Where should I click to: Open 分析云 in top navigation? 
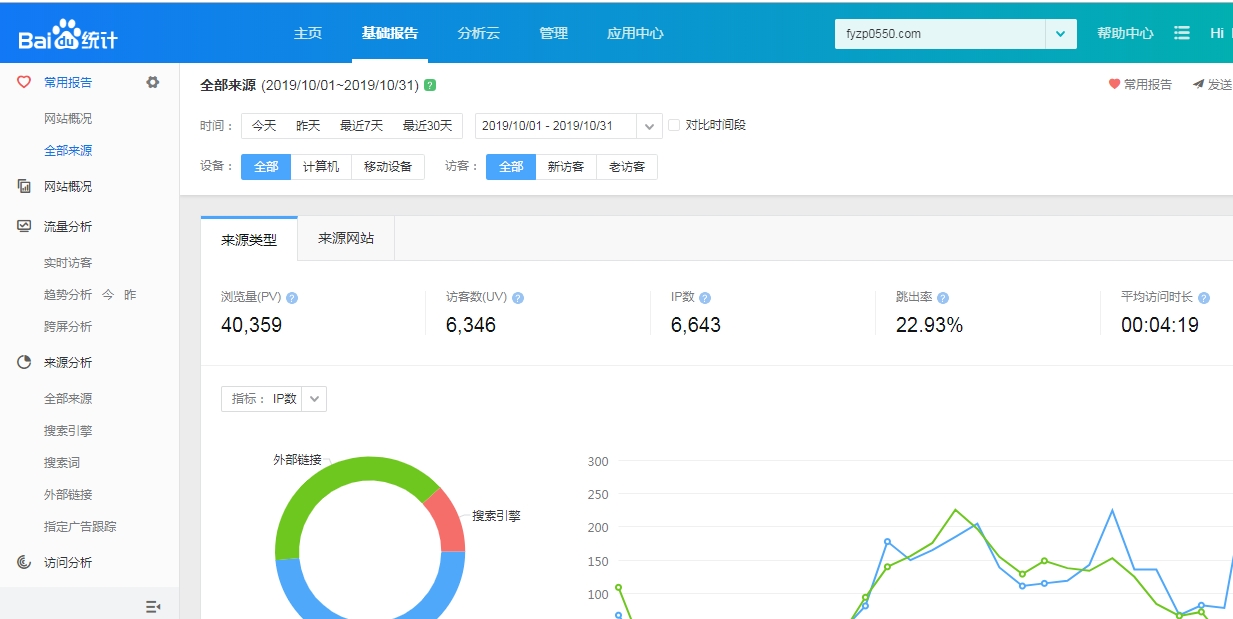click(x=478, y=33)
